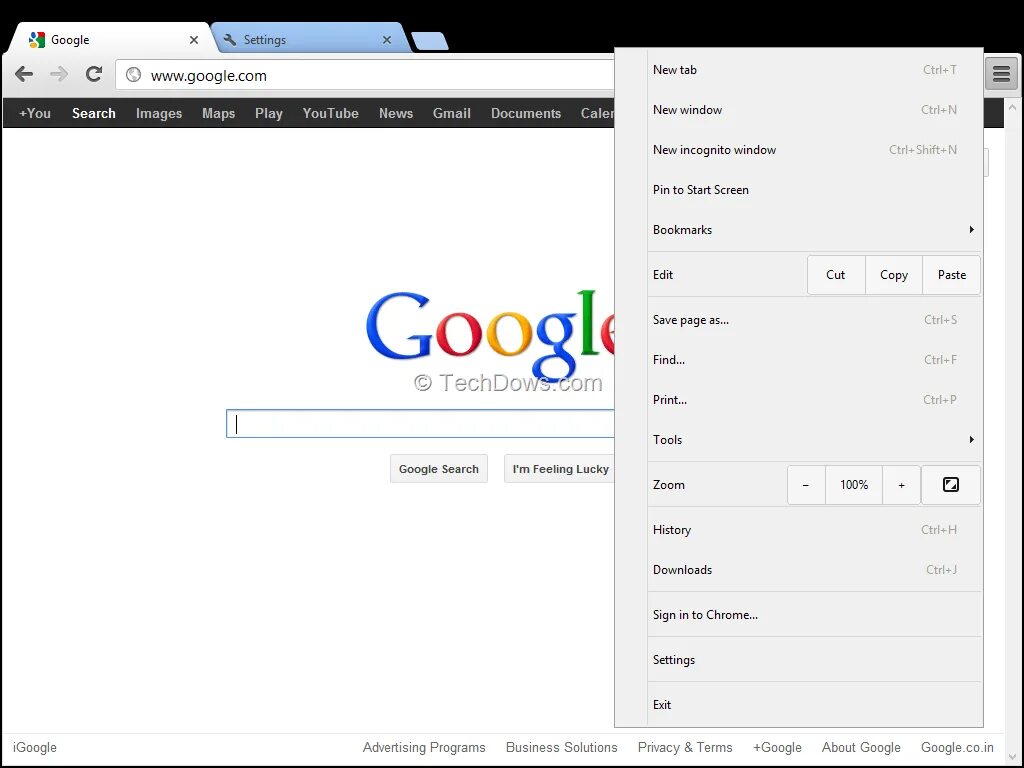Click the wrench icon on Settings tab
Viewport: 1024px width, 768px height.
click(x=229, y=40)
